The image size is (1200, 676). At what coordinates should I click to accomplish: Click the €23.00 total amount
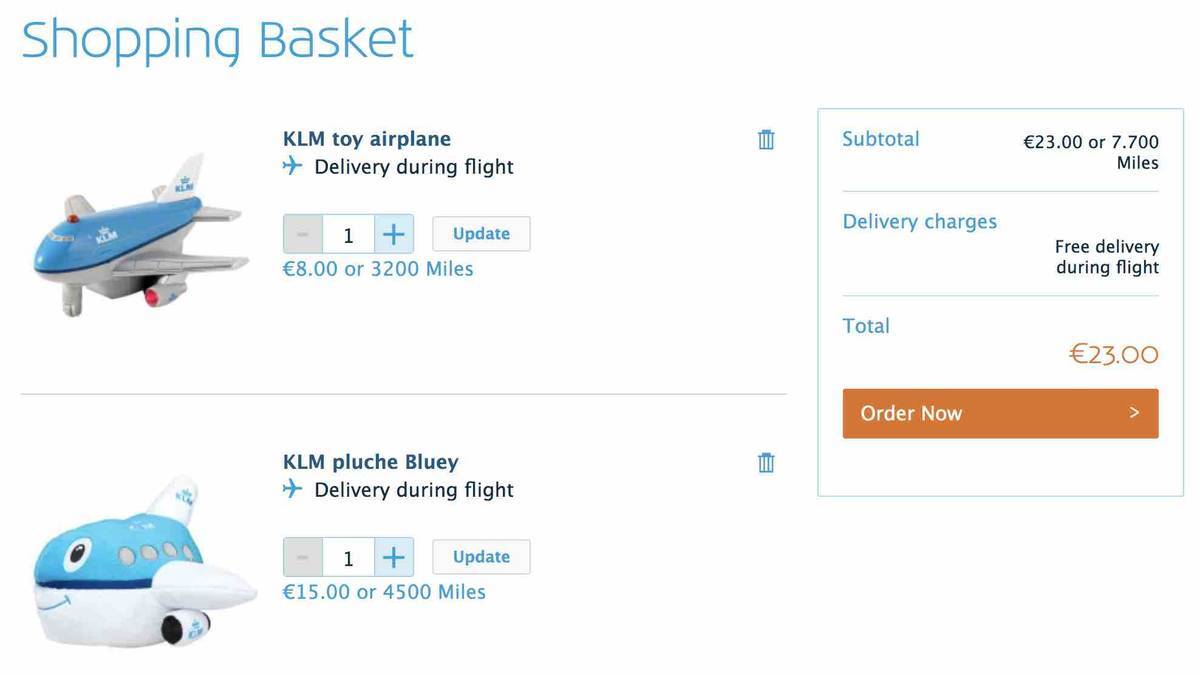point(1113,354)
